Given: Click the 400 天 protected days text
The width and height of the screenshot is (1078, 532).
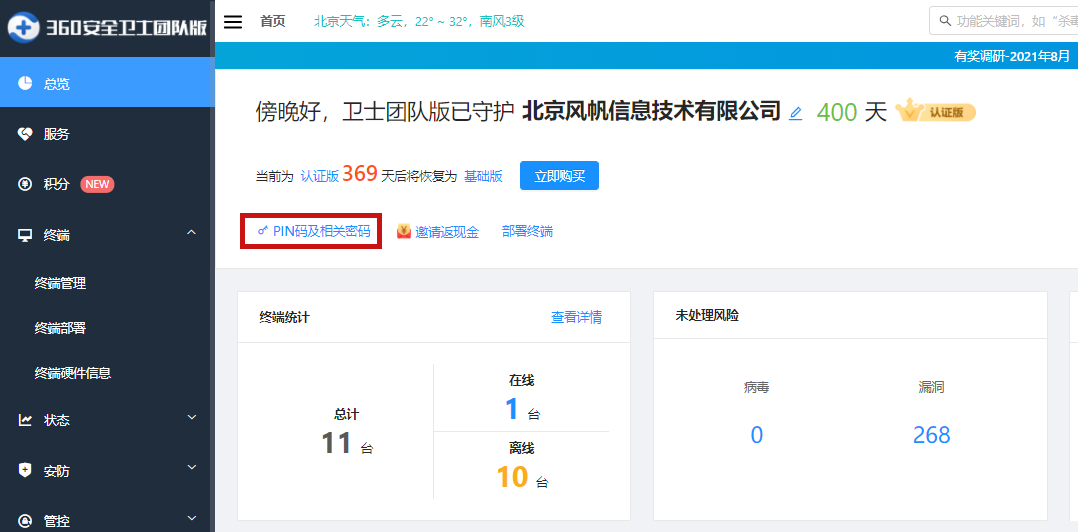Looking at the screenshot, I should click(852, 112).
